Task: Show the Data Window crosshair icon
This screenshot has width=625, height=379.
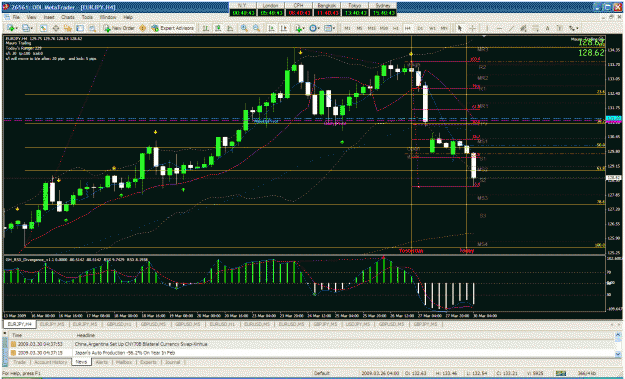Action: (56, 28)
